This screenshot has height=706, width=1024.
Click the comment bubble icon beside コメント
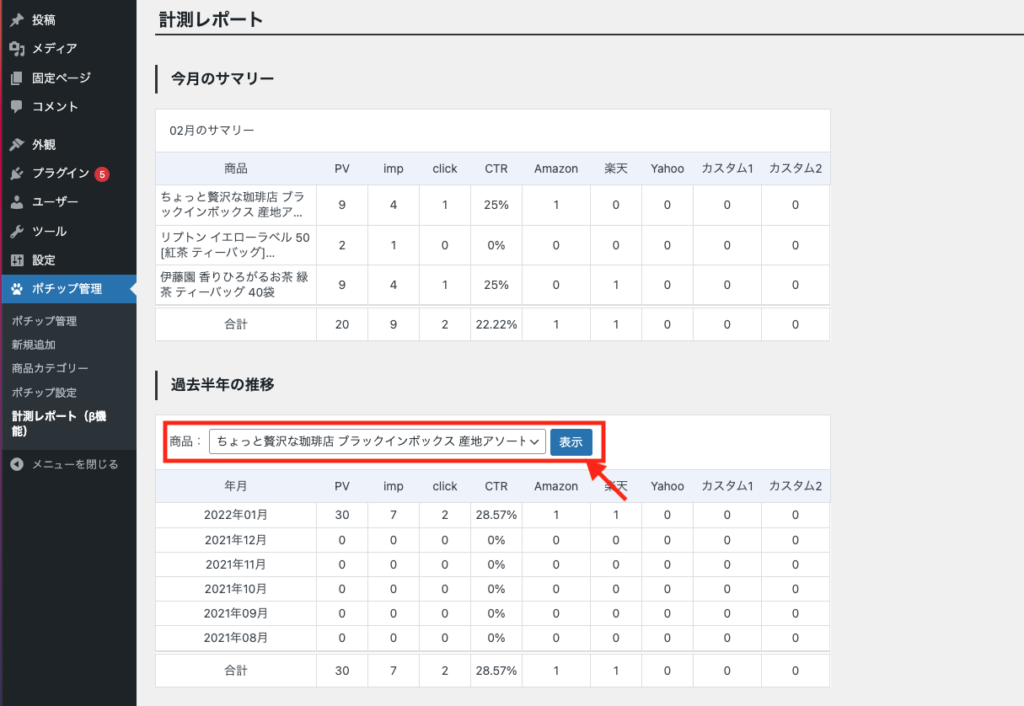tap(17, 106)
